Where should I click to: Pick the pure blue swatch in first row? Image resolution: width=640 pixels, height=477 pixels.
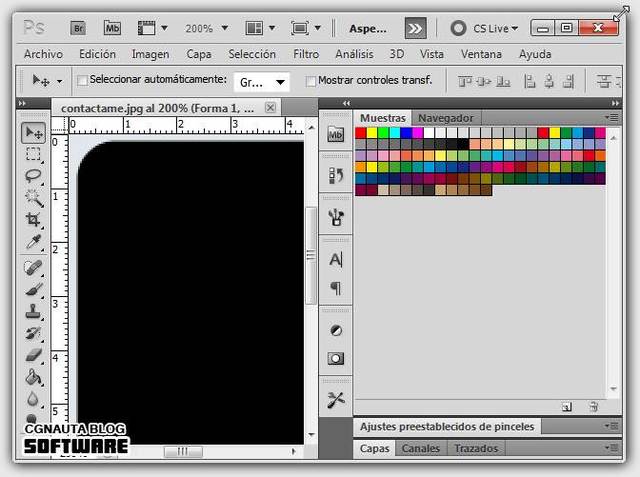pos(406,133)
